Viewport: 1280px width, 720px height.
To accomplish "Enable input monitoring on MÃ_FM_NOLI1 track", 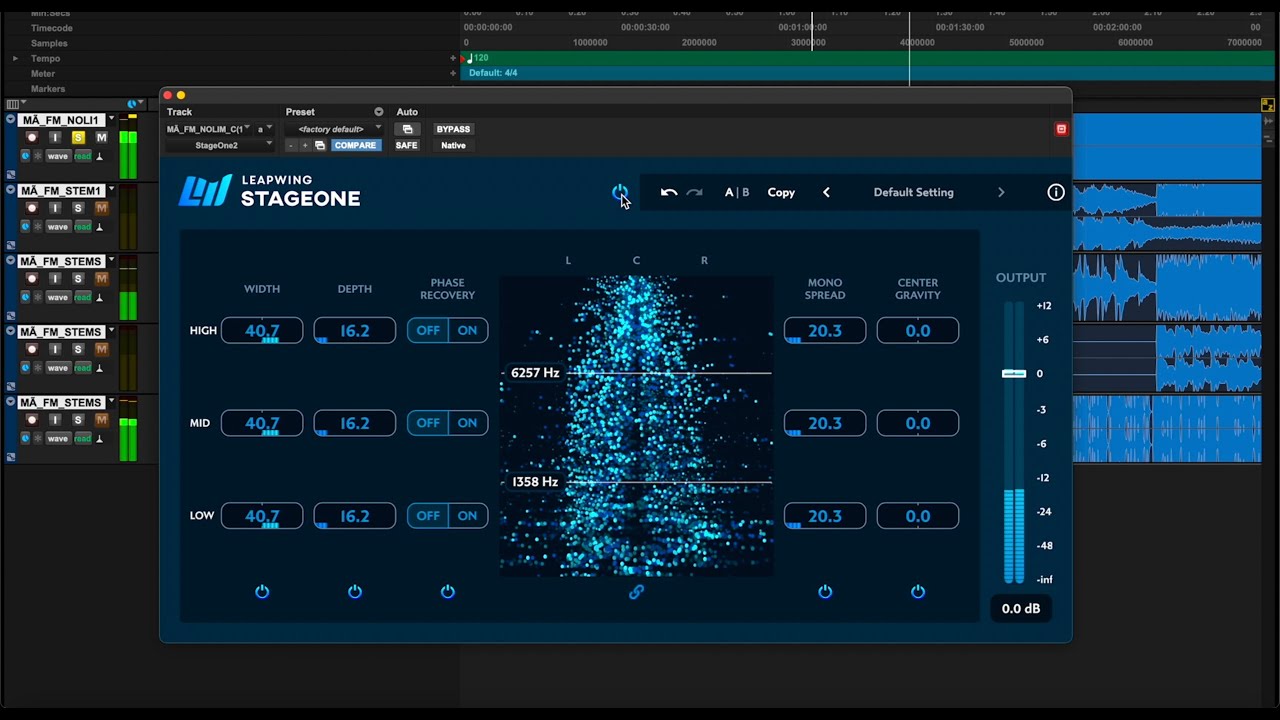I will [55, 137].
